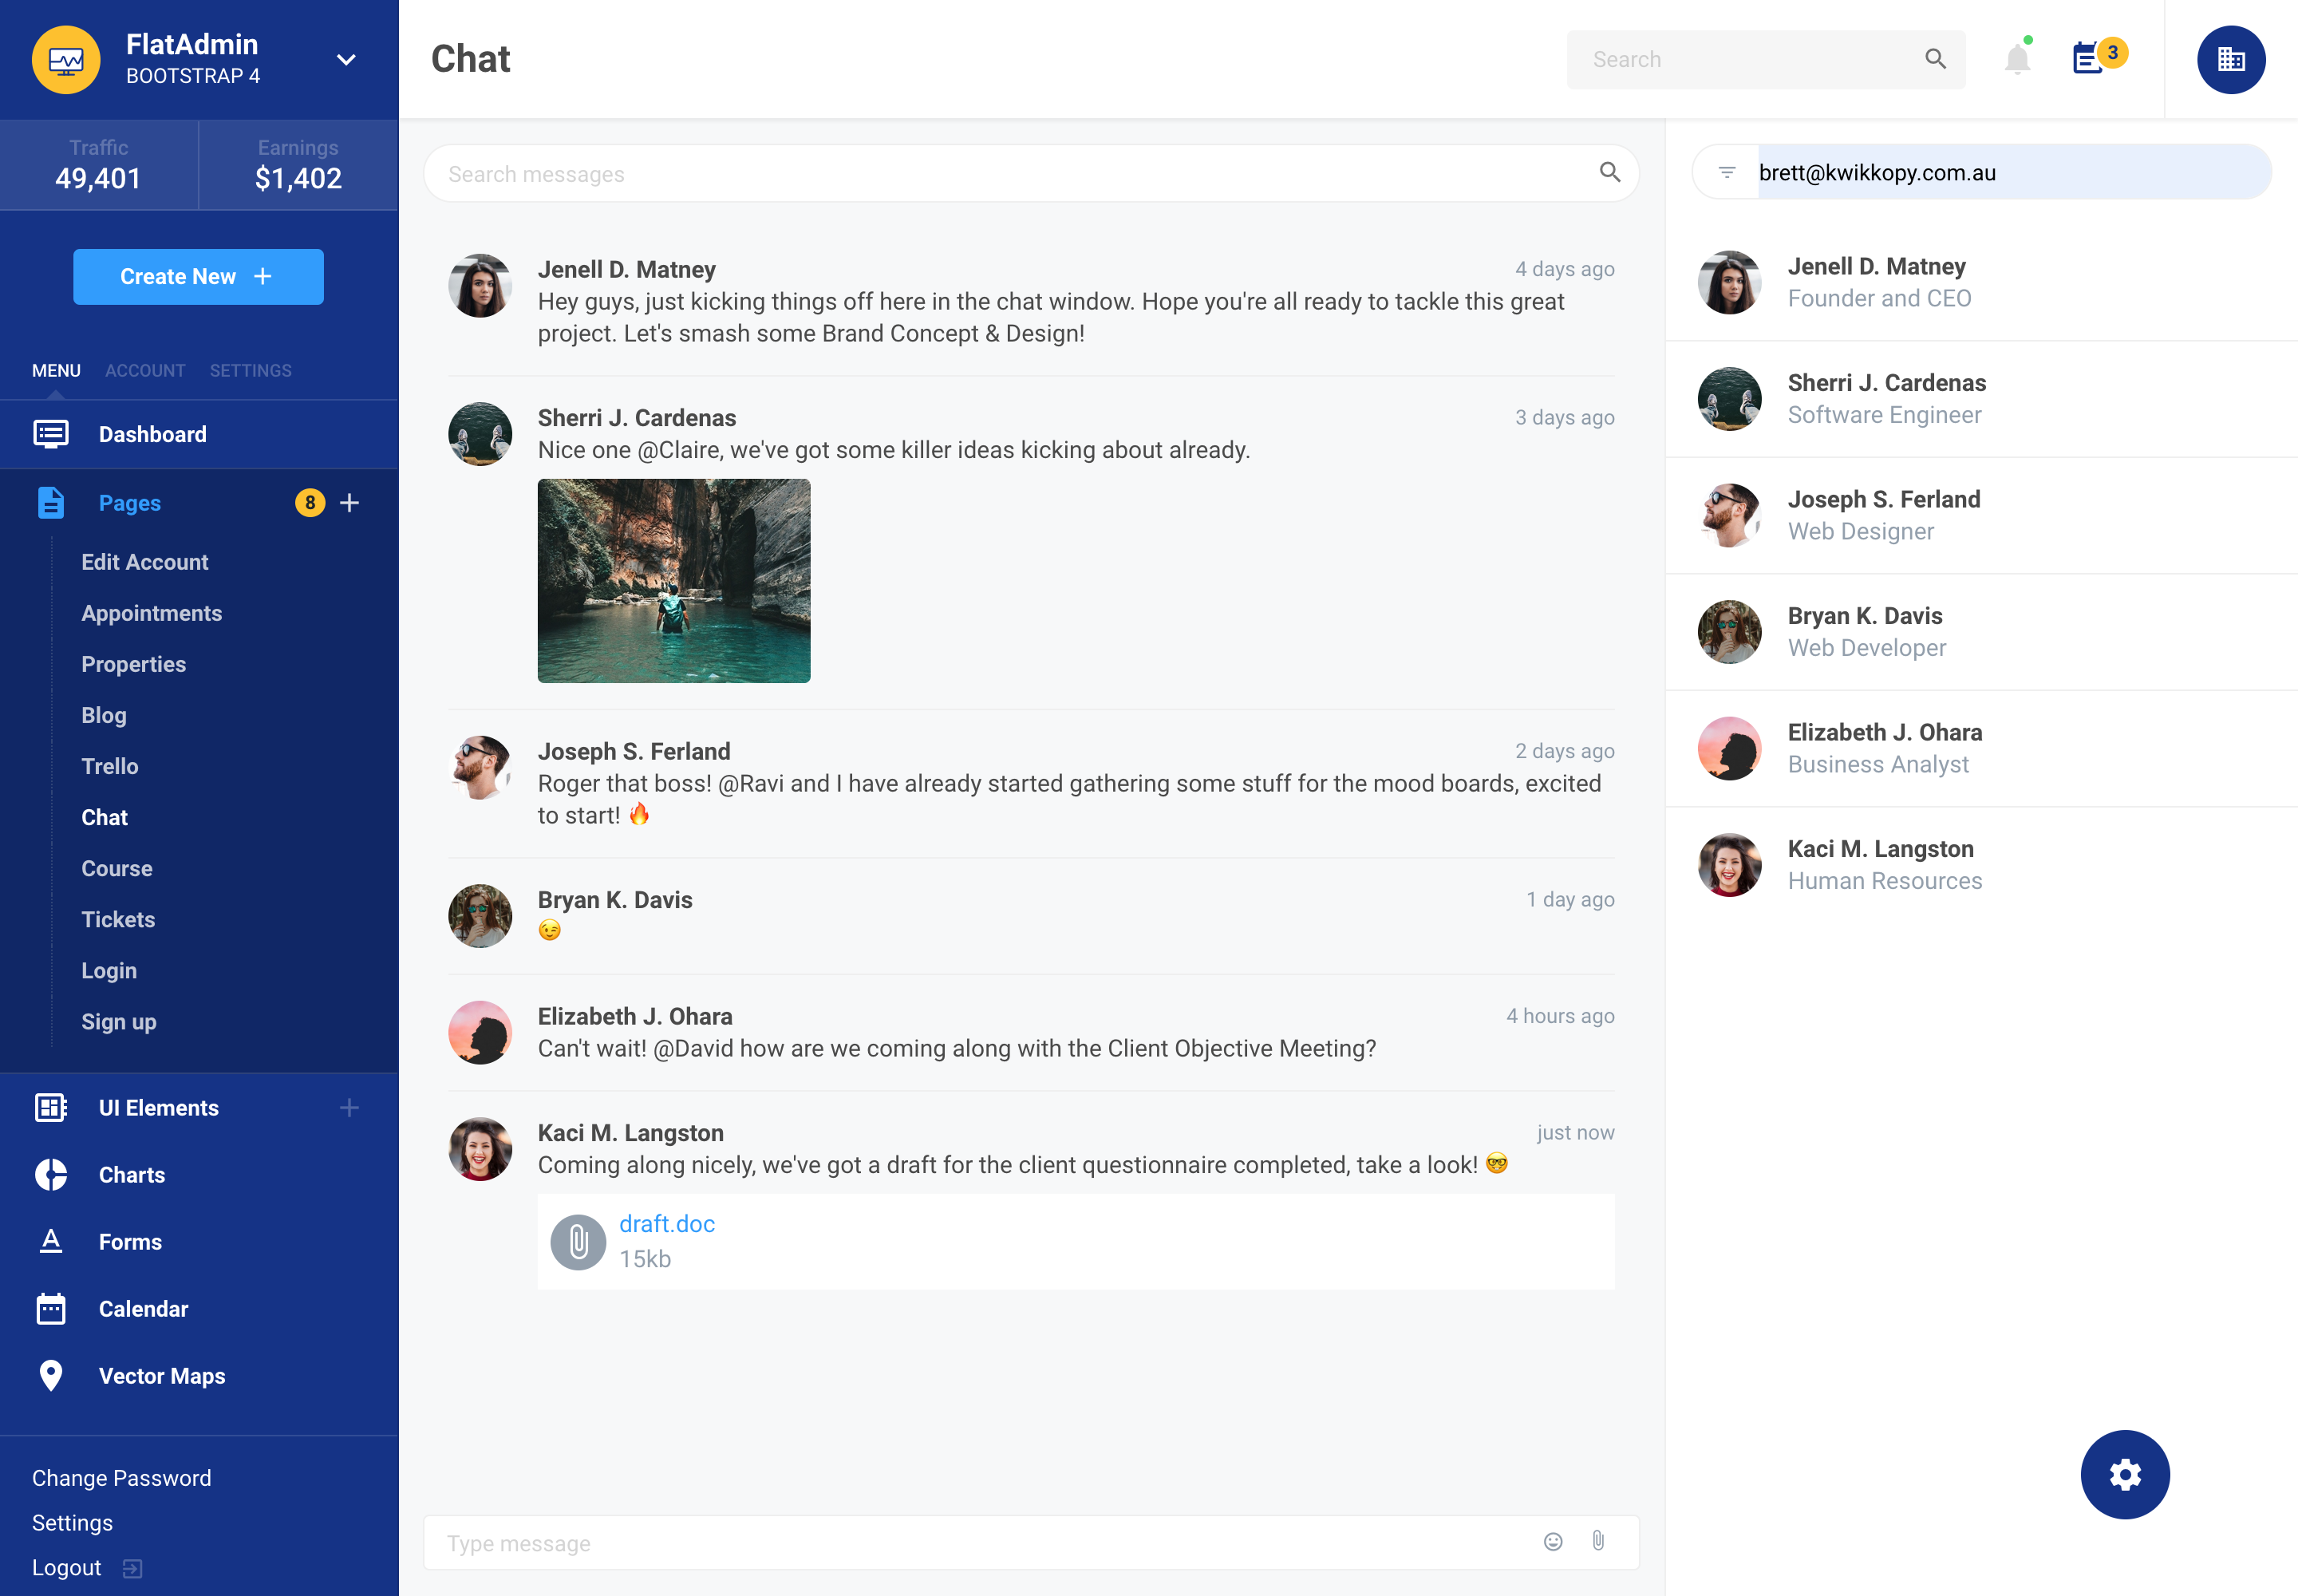Click the Create New button

pos(198,277)
